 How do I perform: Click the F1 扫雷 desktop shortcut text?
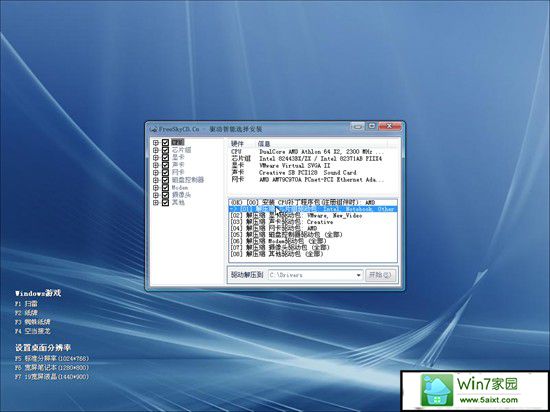(x=26, y=304)
